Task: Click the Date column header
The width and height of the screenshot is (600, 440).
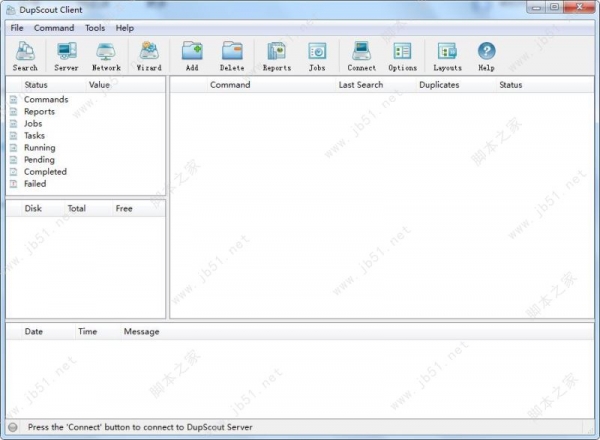Action: [x=34, y=331]
